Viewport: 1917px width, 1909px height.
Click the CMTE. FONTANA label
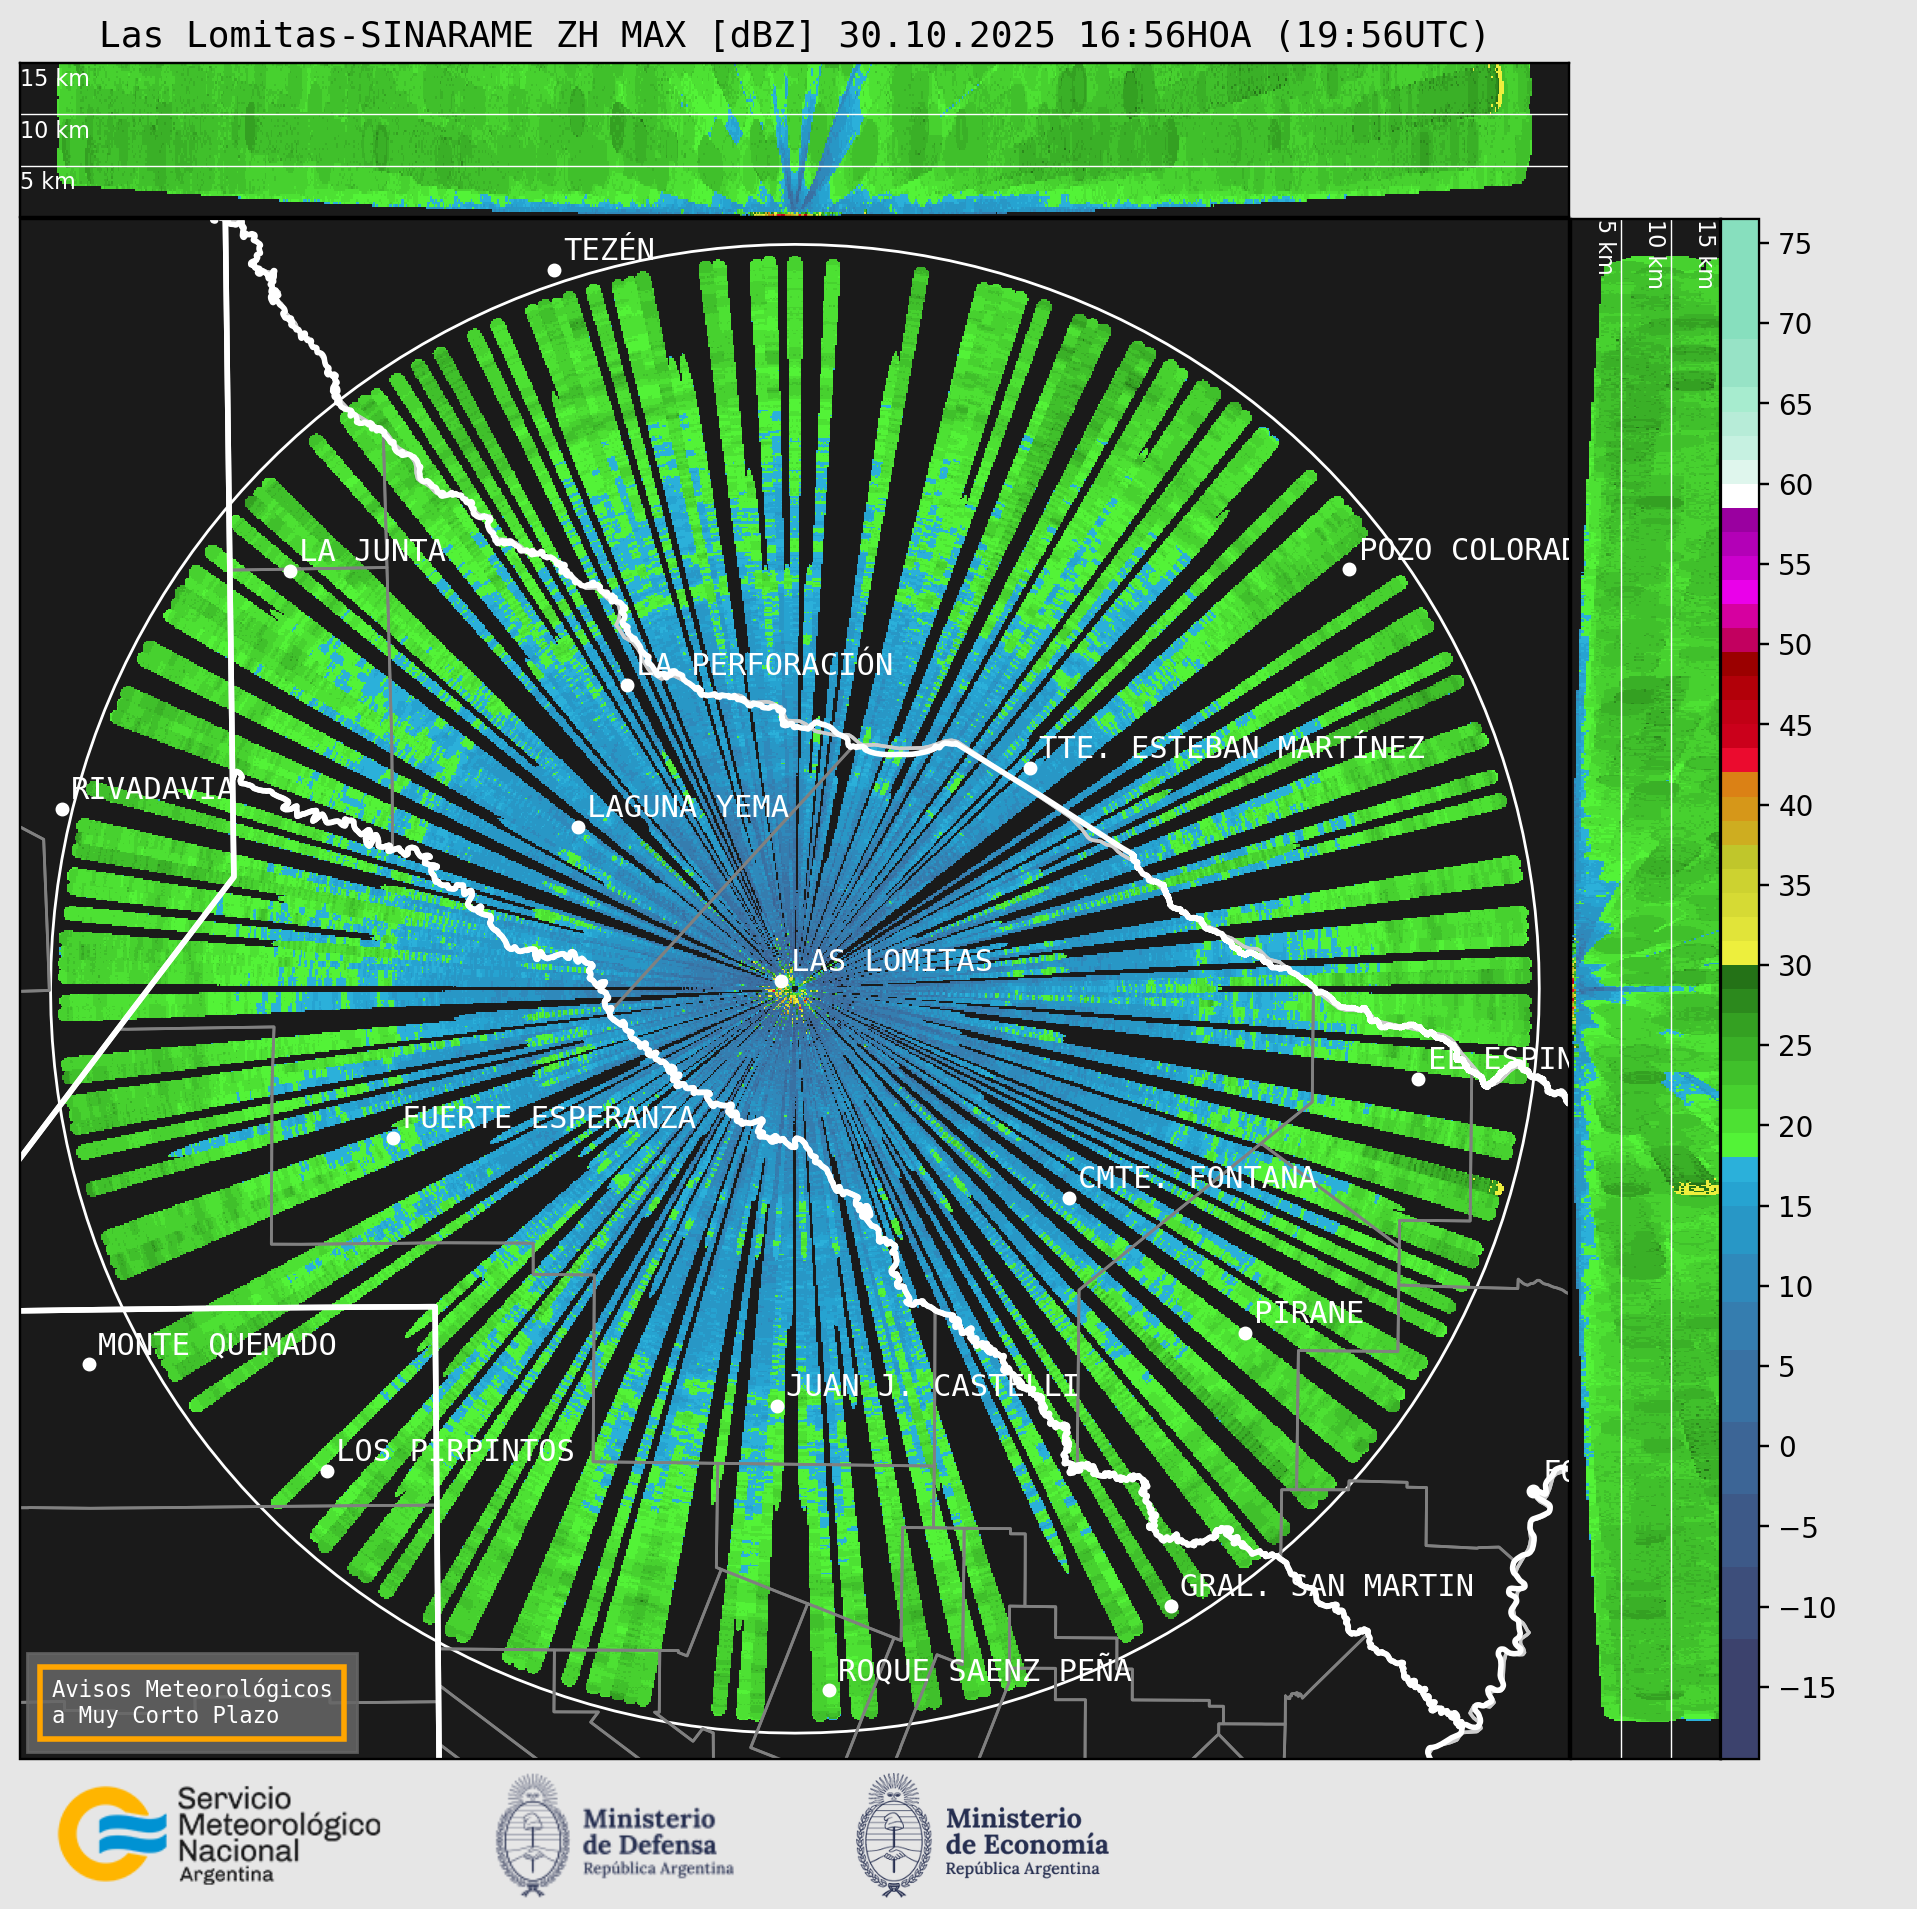point(1197,1178)
